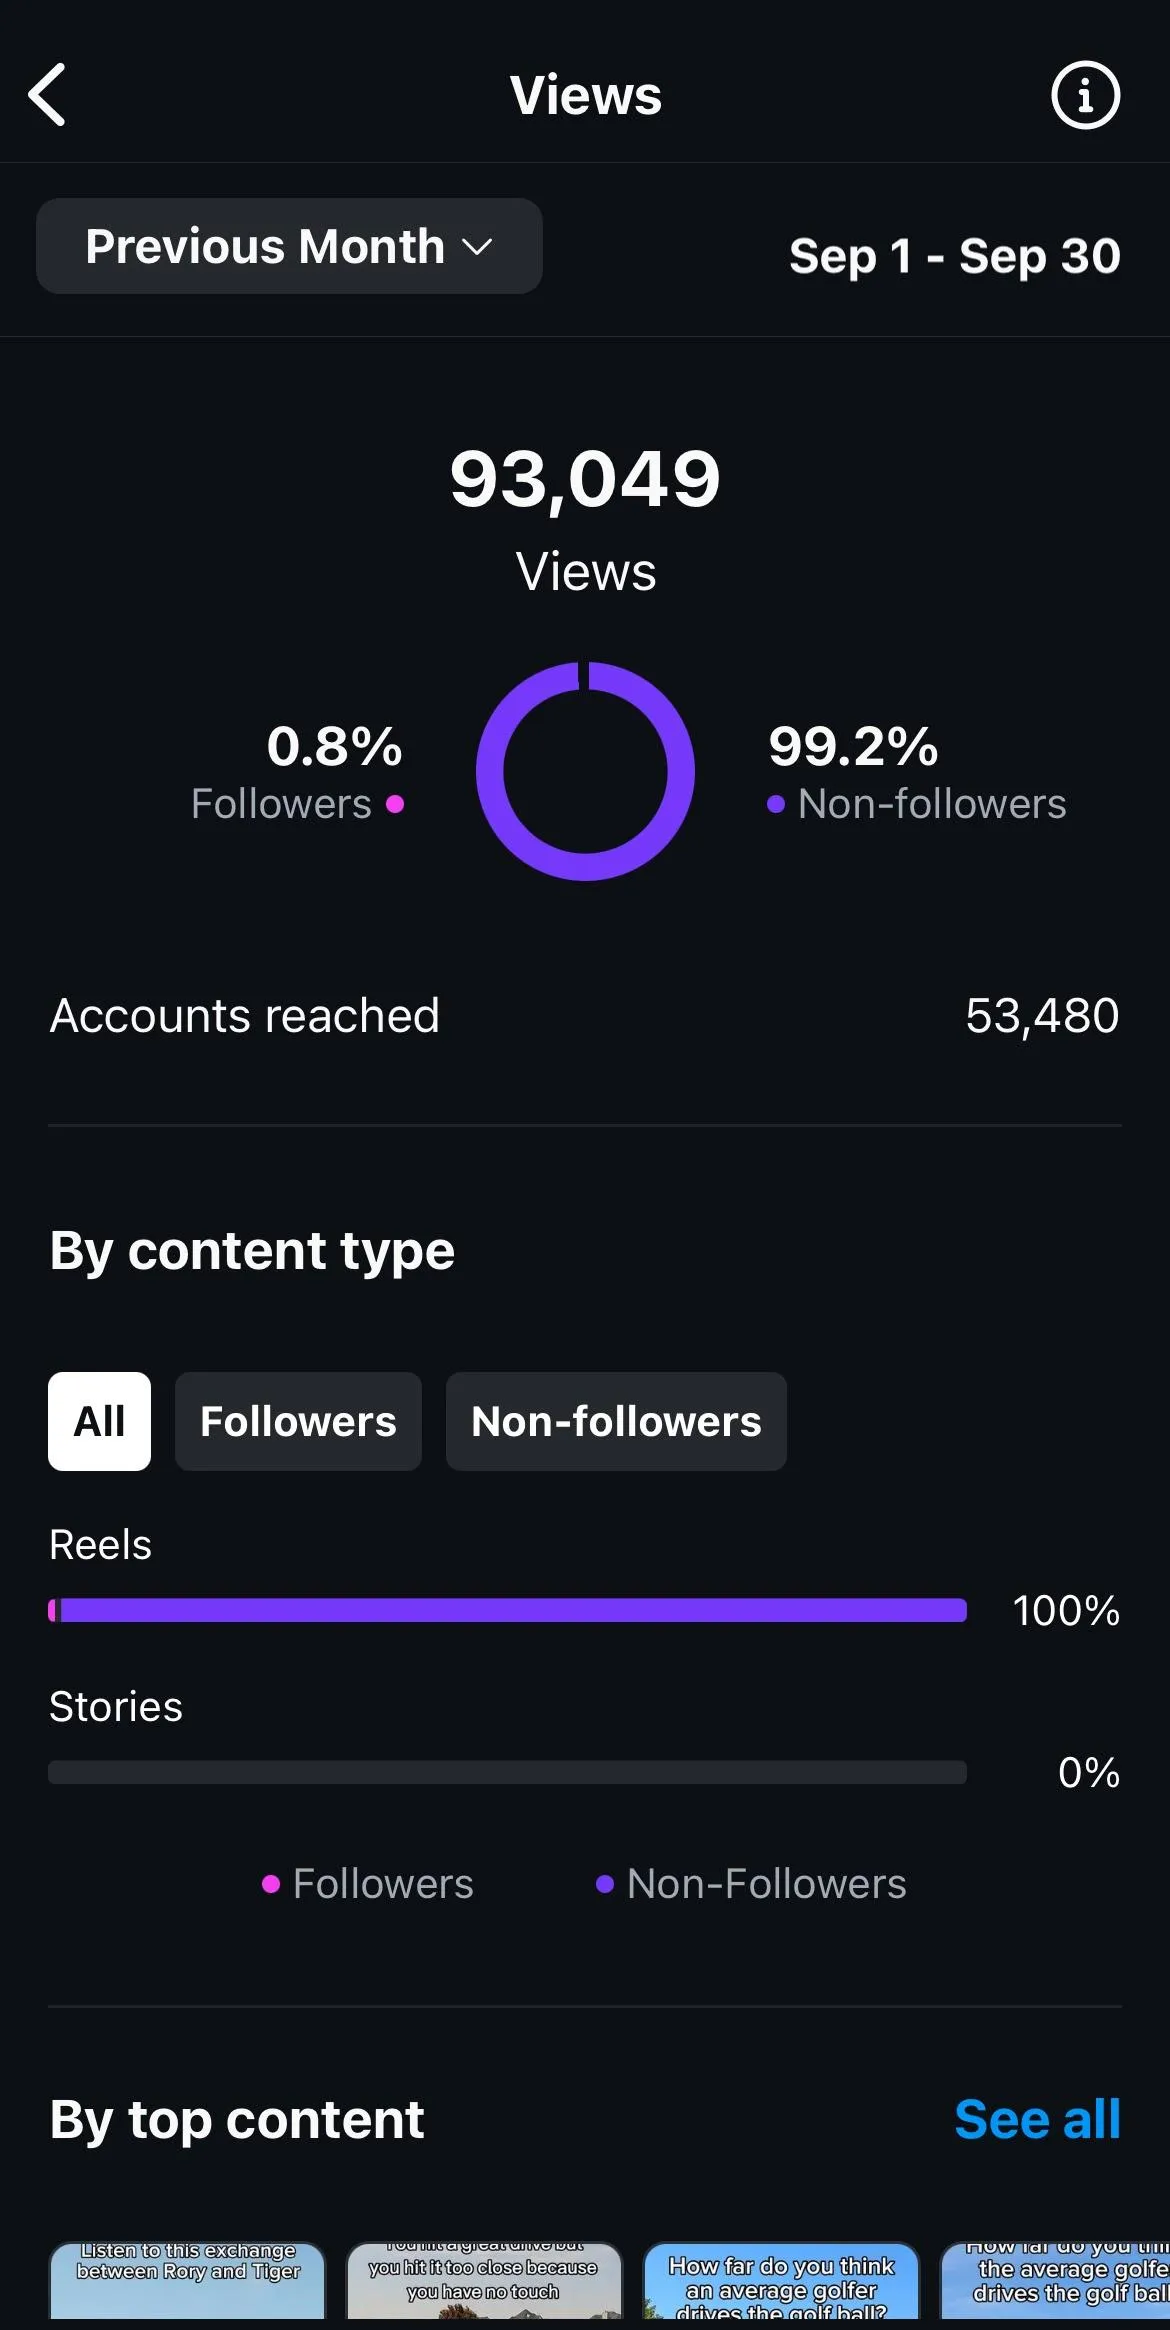The image size is (1170, 2330).
Task: Tap the Reels purple progress bar
Action: point(508,1610)
